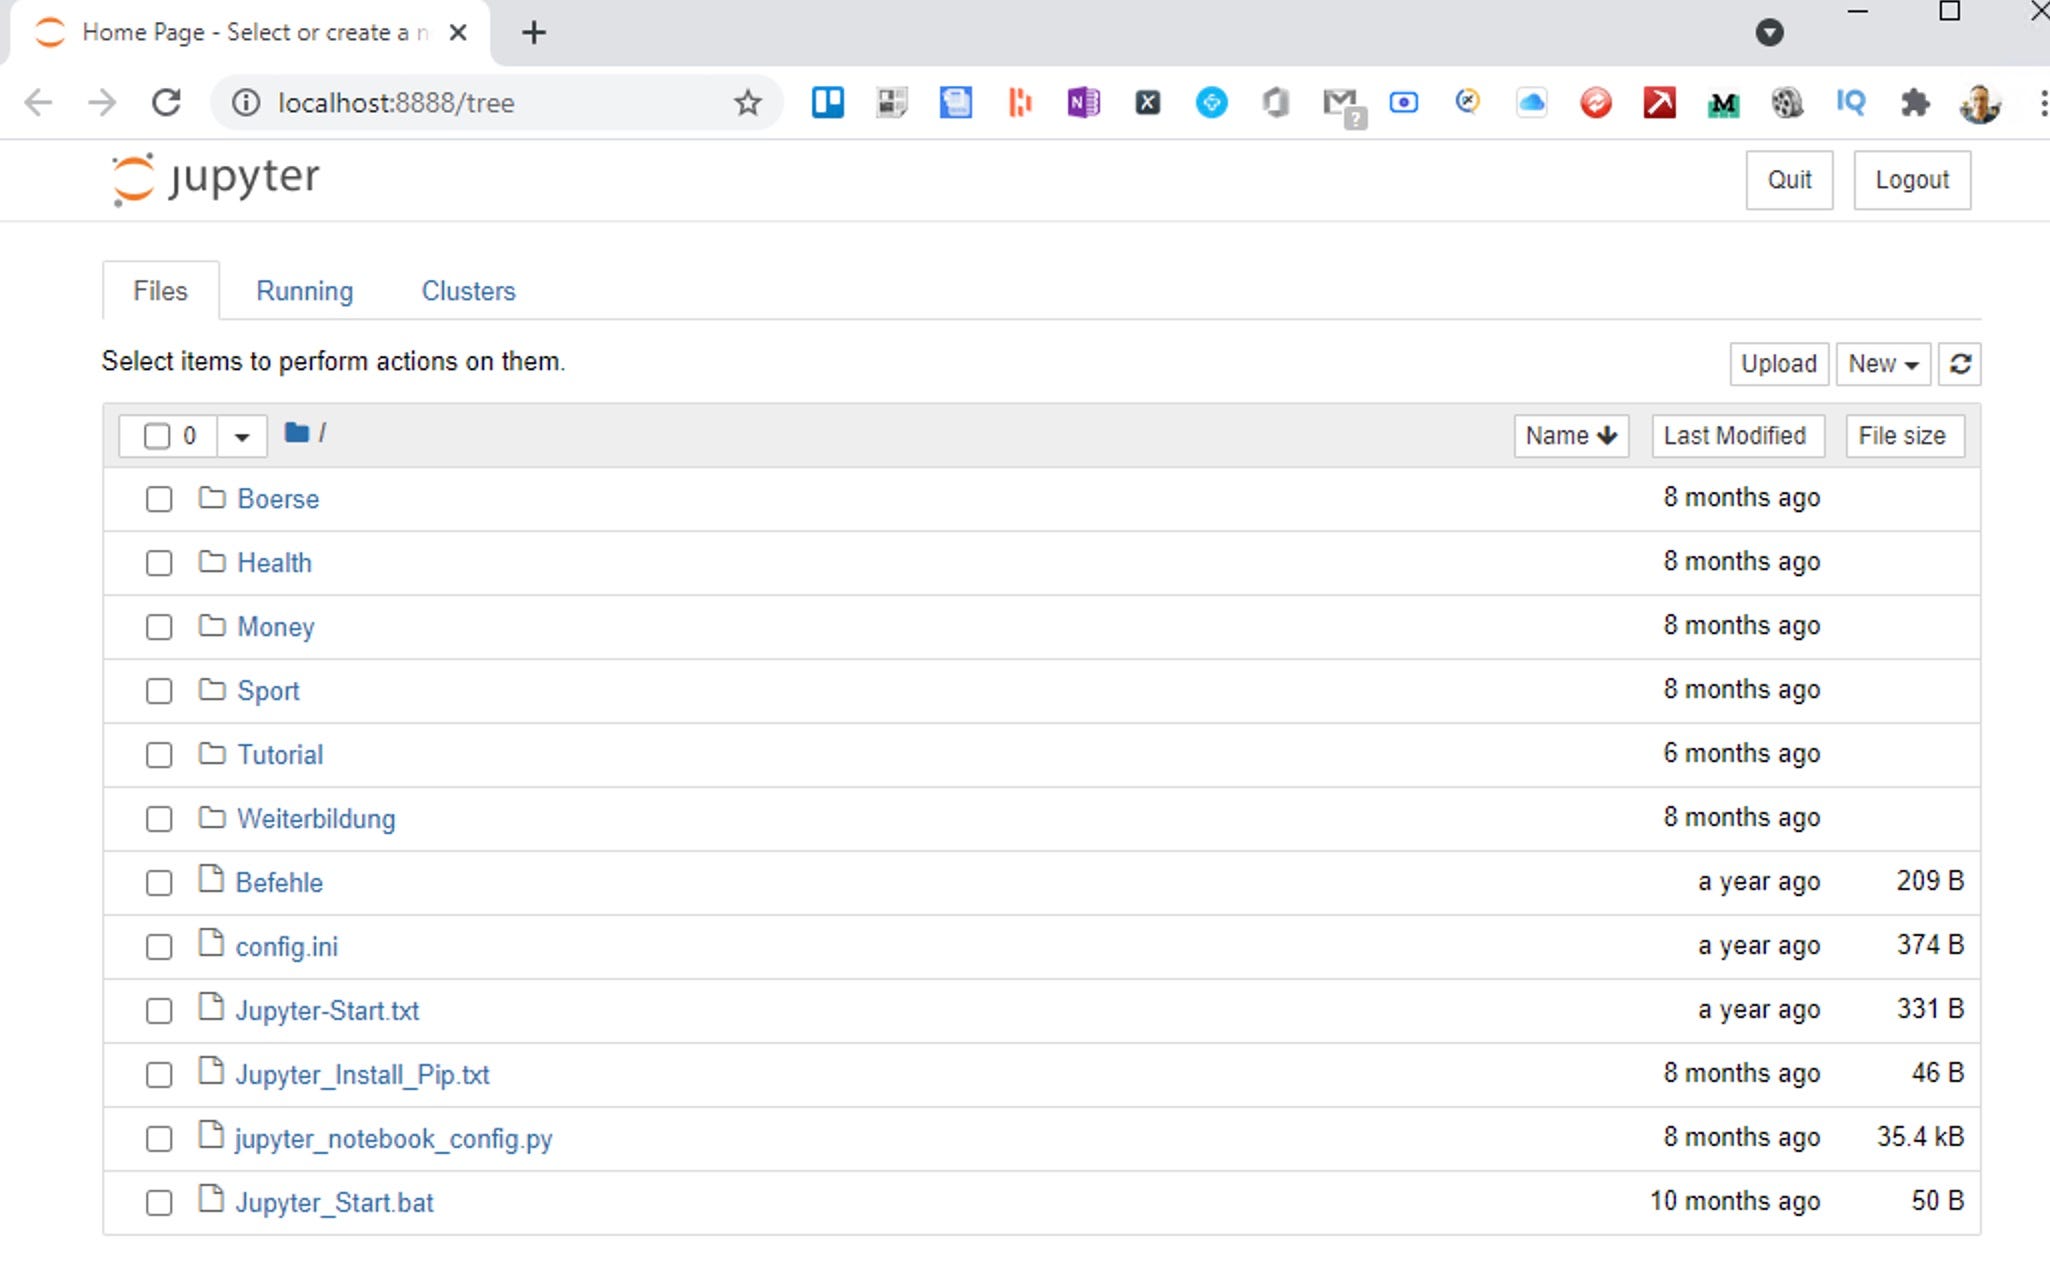Open the Trello extension icon
Viewport: 2050px width, 1262px height.
827,102
